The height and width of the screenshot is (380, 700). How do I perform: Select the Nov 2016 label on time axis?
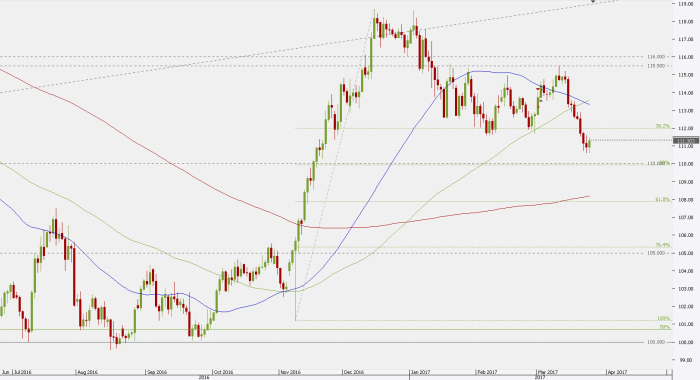pyautogui.click(x=290, y=372)
